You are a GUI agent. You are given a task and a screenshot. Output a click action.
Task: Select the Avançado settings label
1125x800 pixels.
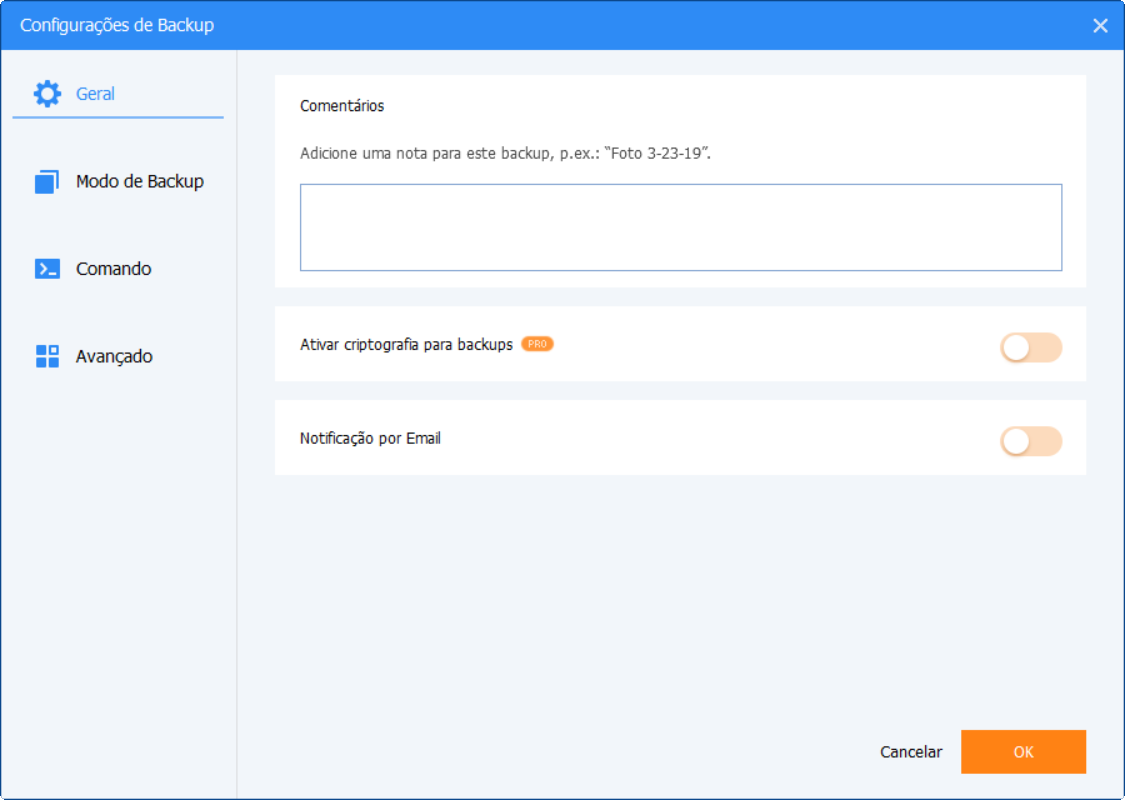114,357
